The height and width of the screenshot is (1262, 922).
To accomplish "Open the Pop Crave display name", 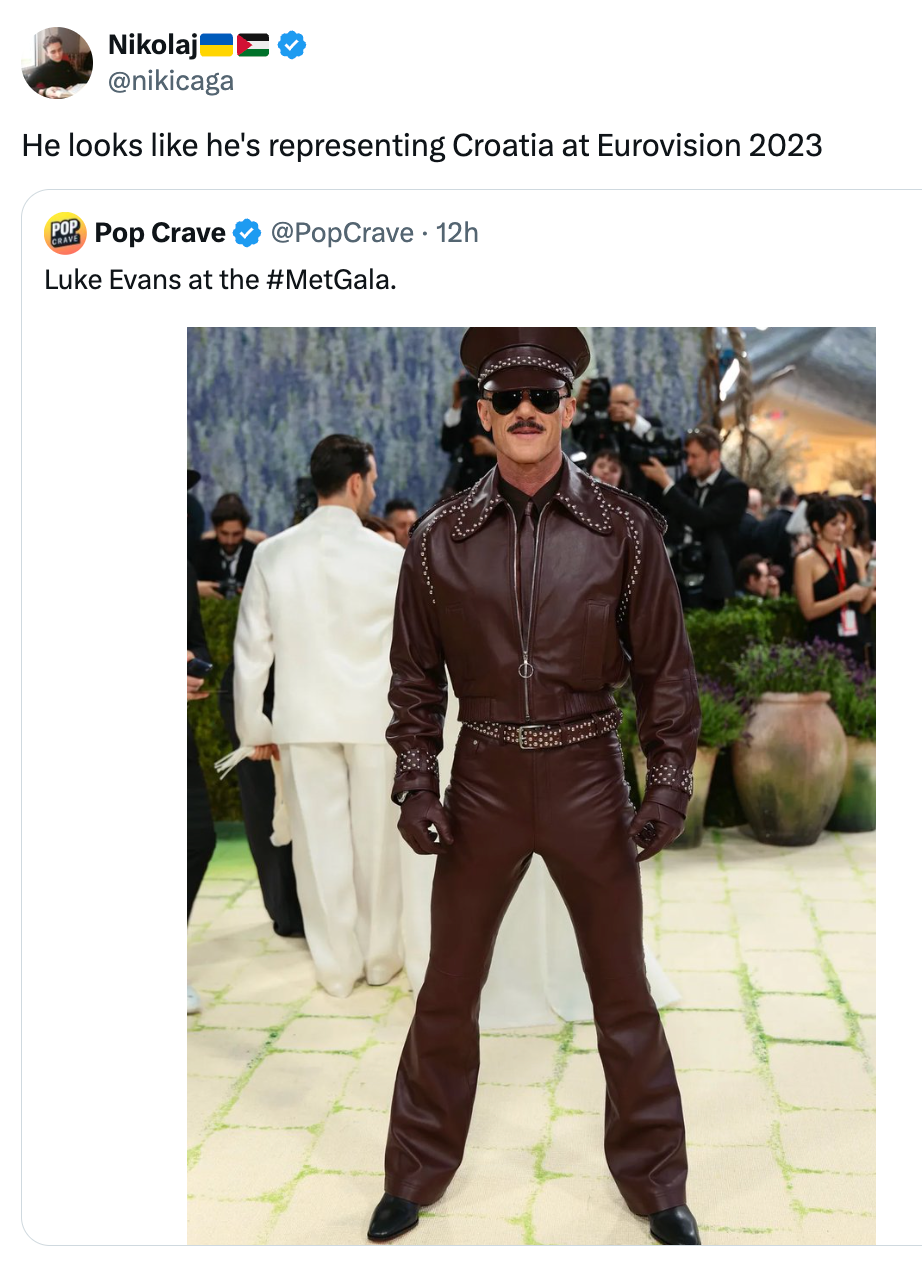I will tap(160, 233).
